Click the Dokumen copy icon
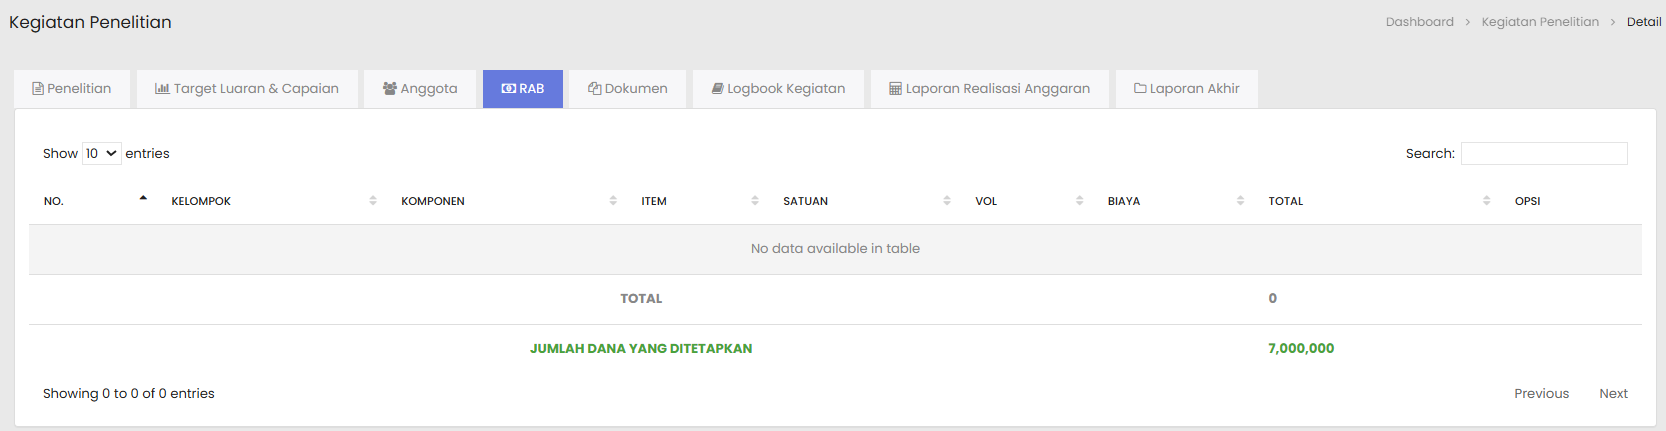This screenshot has width=1666, height=431. pos(594,89)
